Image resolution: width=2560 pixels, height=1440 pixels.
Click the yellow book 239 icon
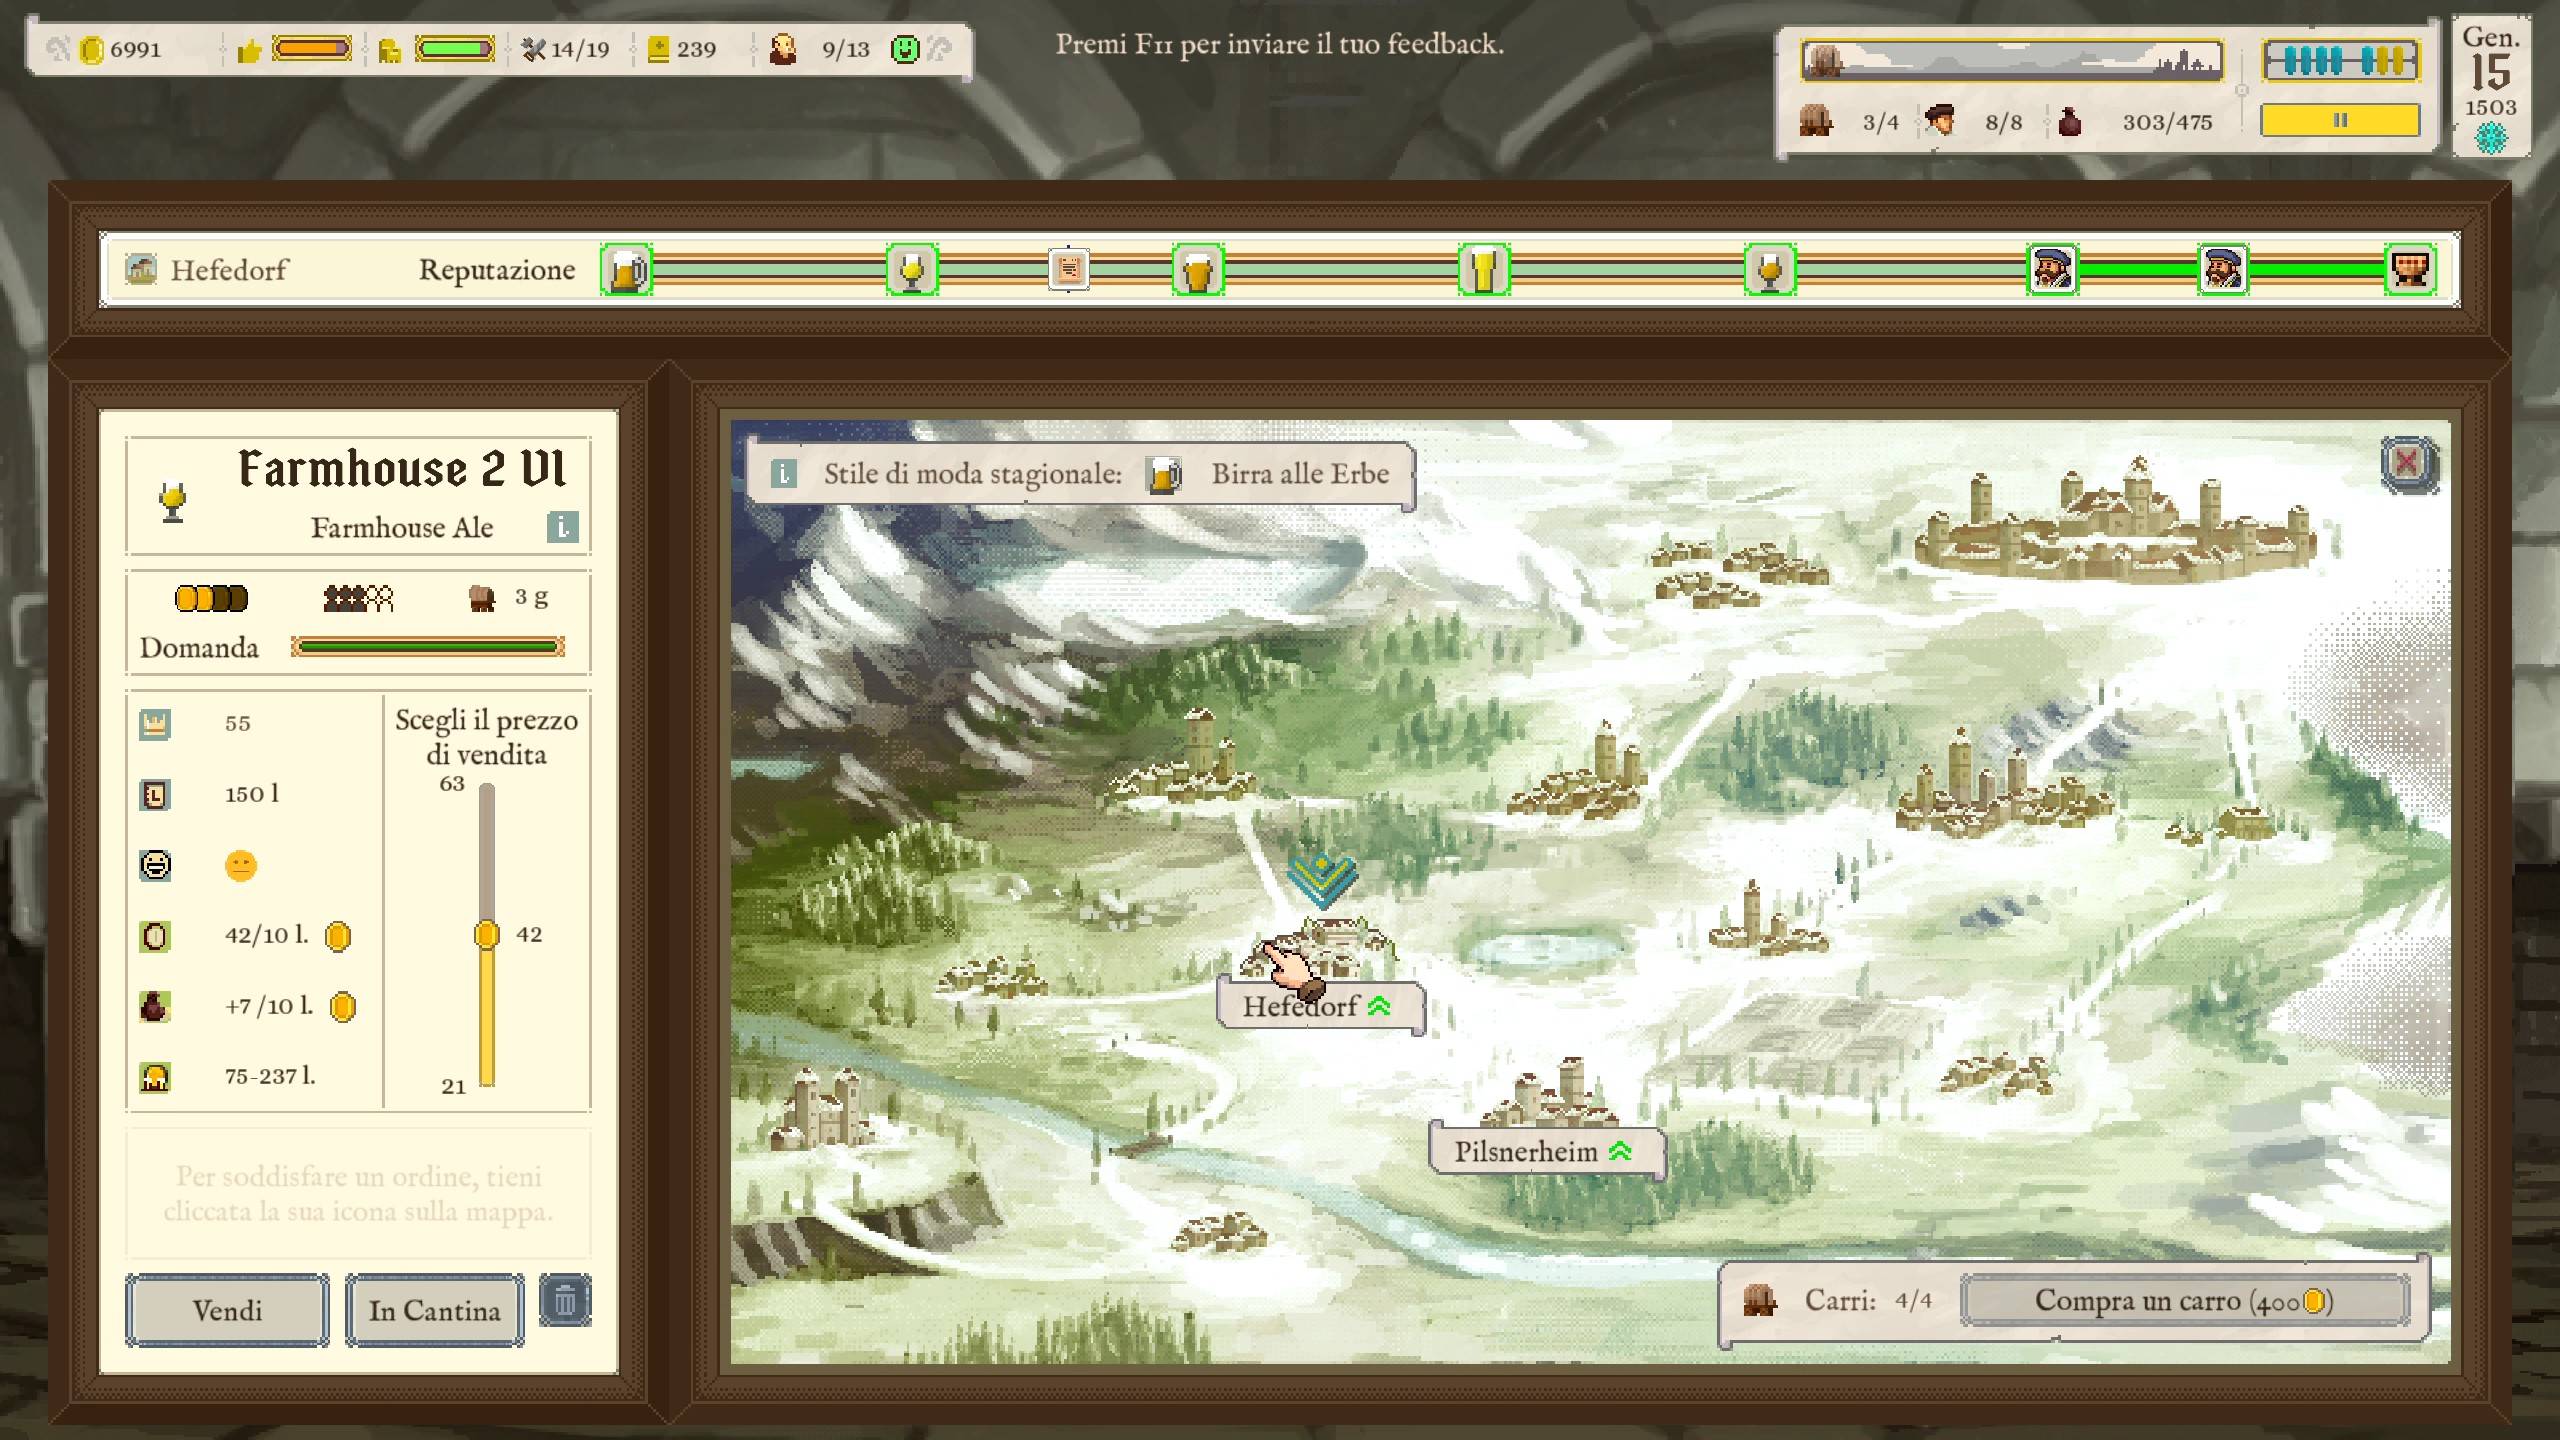coord(658,49)
